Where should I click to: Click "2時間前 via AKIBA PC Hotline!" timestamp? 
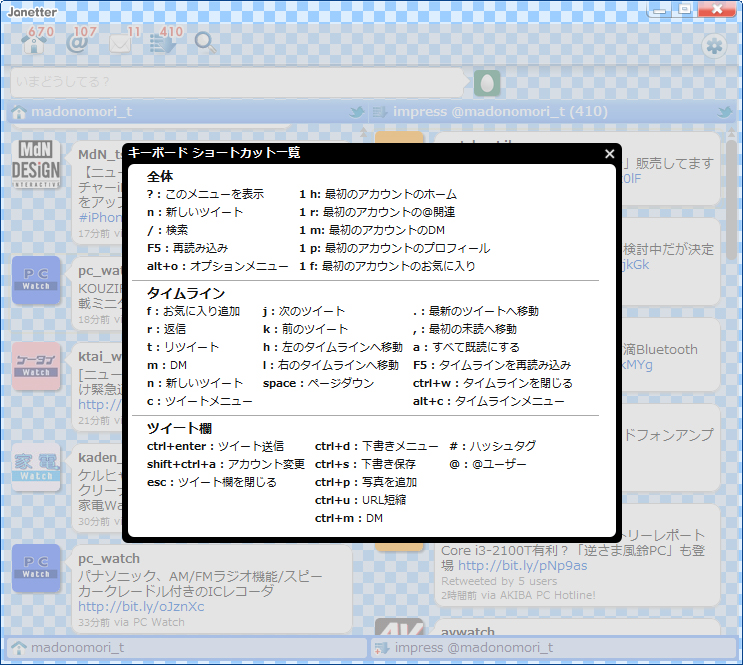(x=518, y=595)
